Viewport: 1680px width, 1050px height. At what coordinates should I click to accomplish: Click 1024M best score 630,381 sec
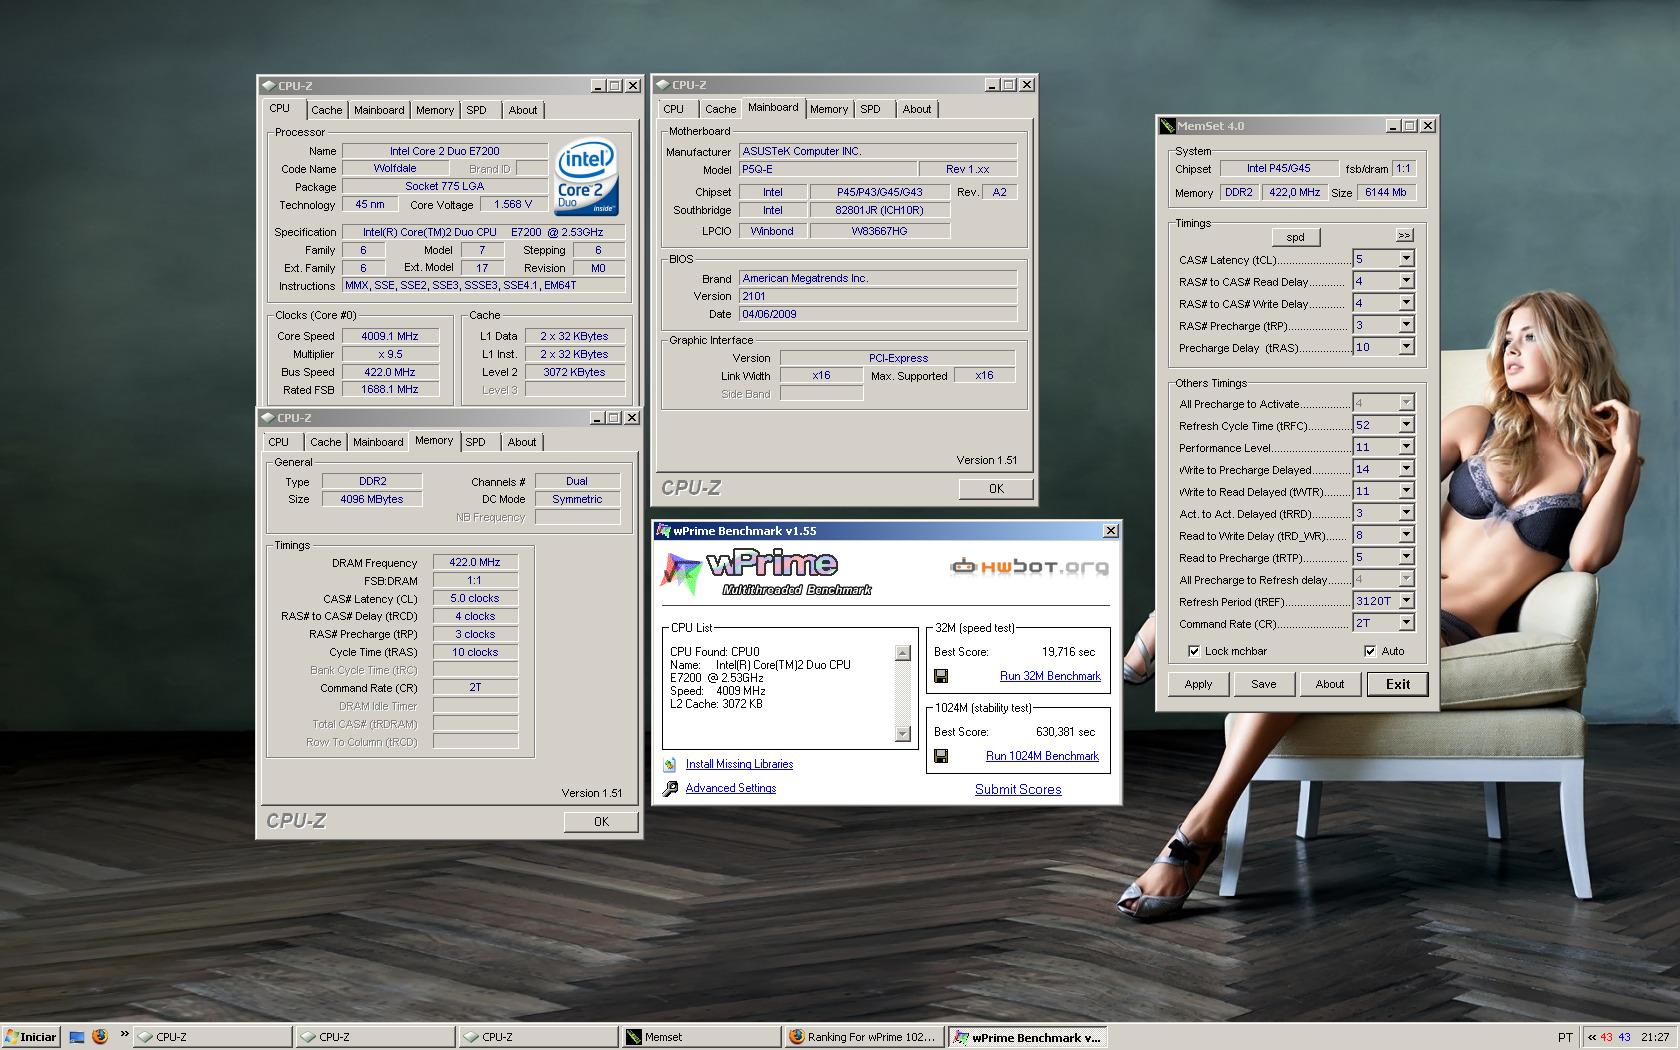pos(1065,731)
